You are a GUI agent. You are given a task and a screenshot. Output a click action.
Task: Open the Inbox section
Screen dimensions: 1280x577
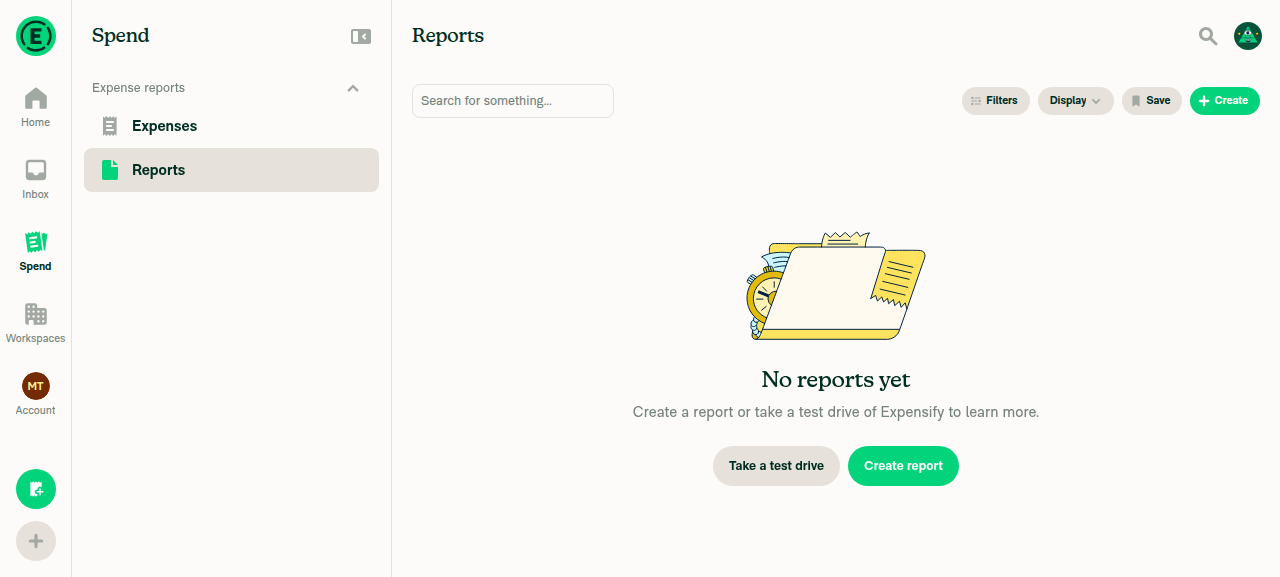36,180
